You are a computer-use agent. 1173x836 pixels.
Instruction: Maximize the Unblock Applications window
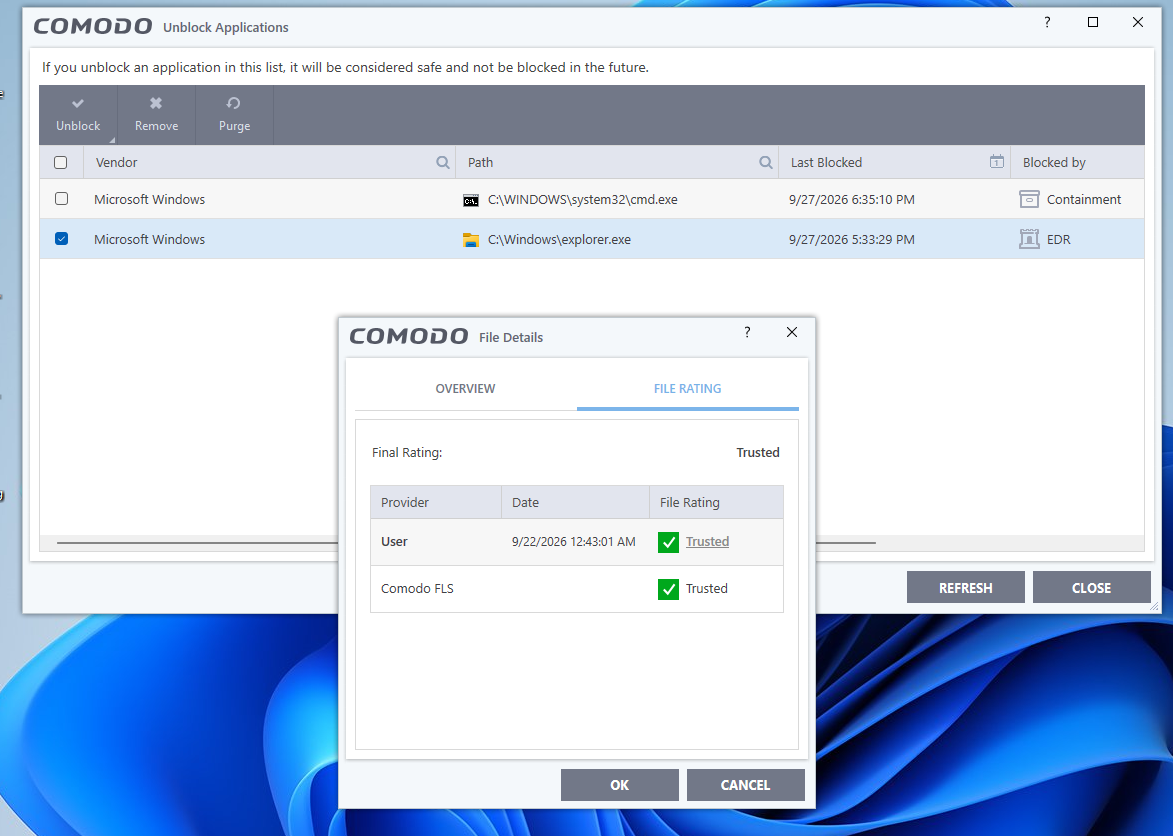(1092, 22)
